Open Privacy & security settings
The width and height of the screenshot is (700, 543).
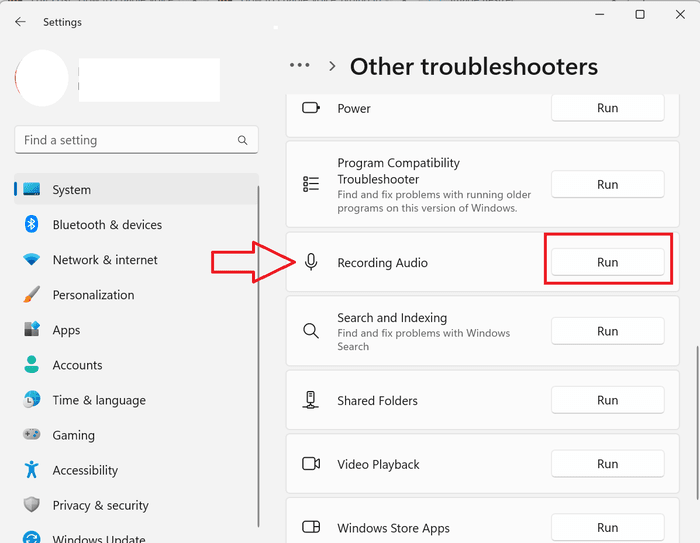click(136, 505)
